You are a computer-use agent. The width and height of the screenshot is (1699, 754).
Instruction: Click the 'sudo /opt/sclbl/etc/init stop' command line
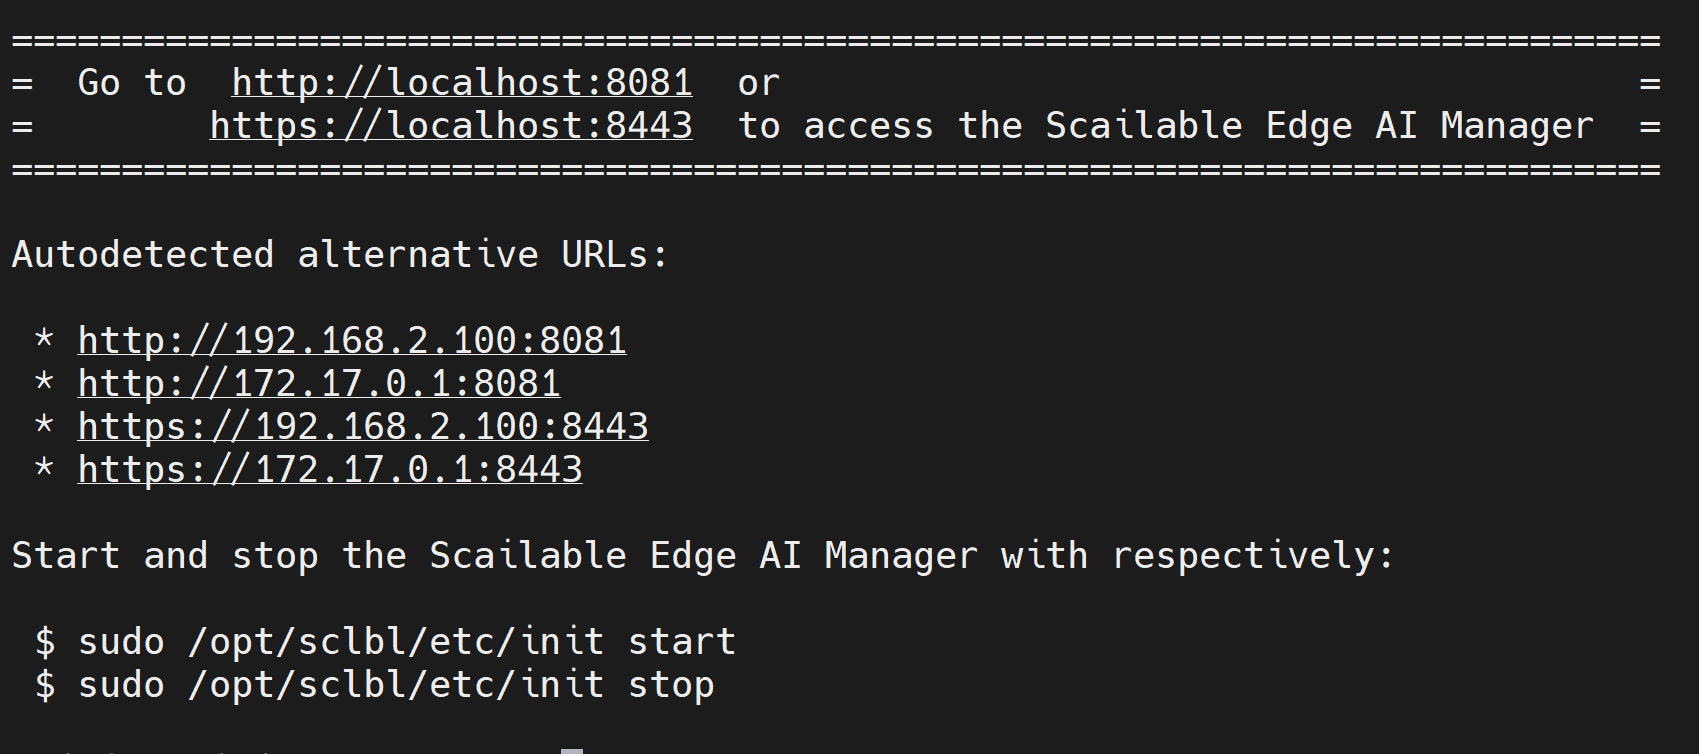[374, 685]
